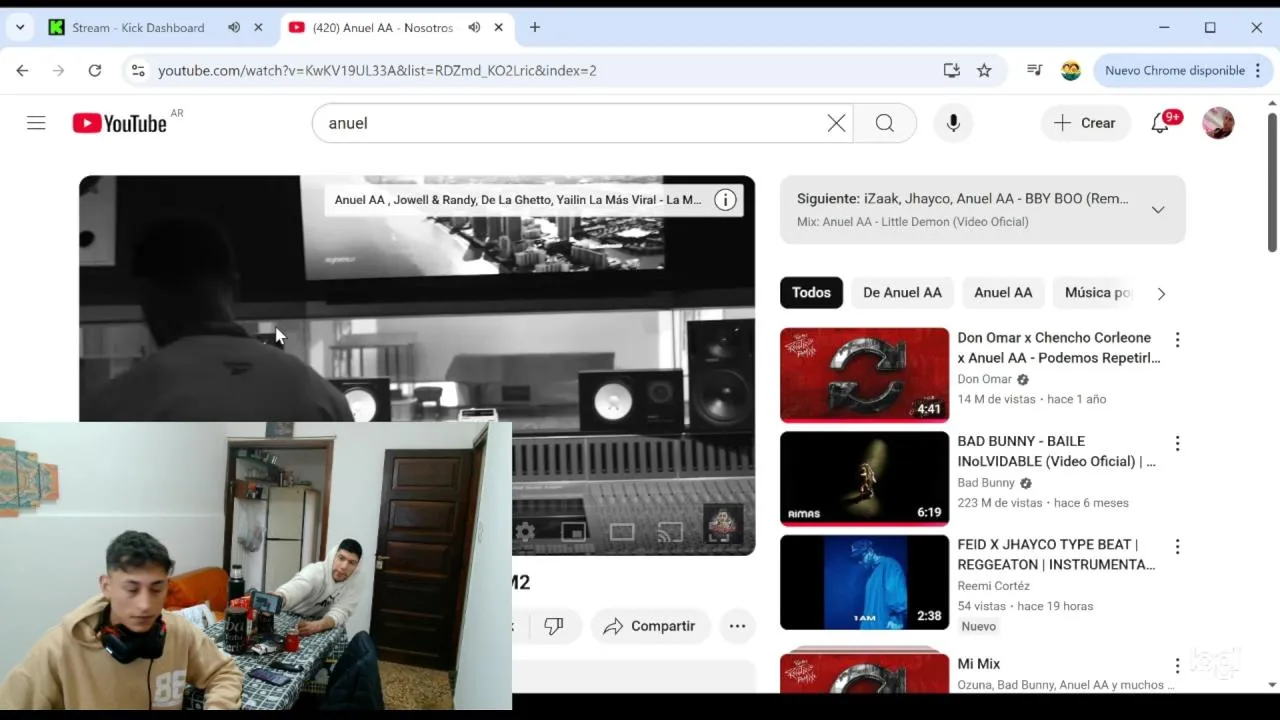
Task: Open the Bad Bunny channel link
Action: click(x=986, y=483)
